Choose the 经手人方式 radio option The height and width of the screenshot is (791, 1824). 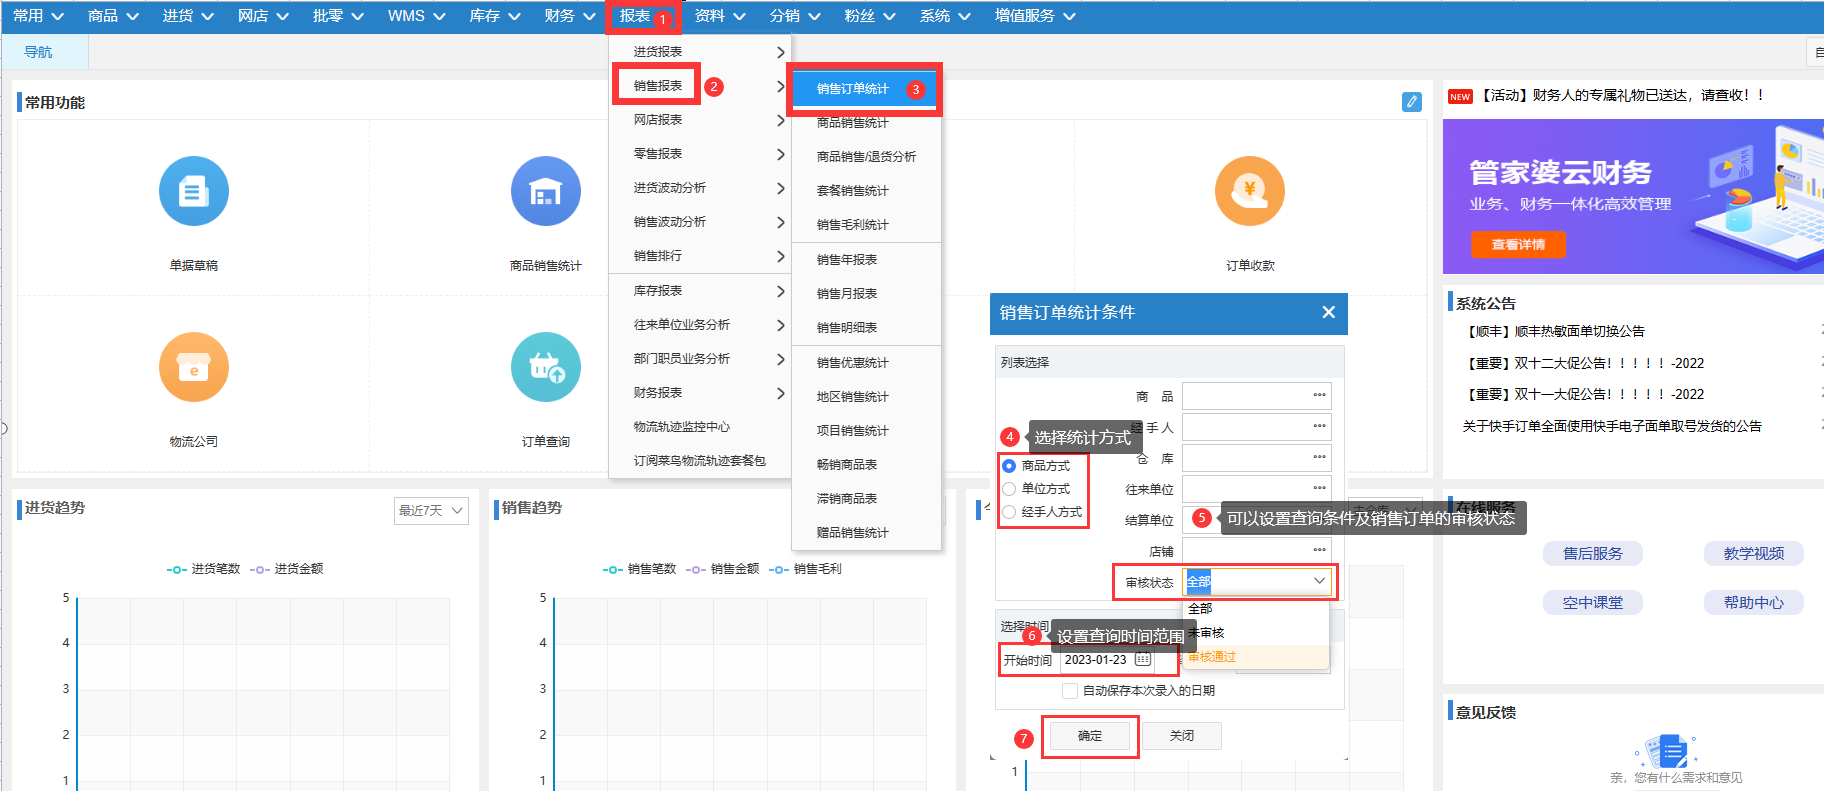click(1009, 512)
